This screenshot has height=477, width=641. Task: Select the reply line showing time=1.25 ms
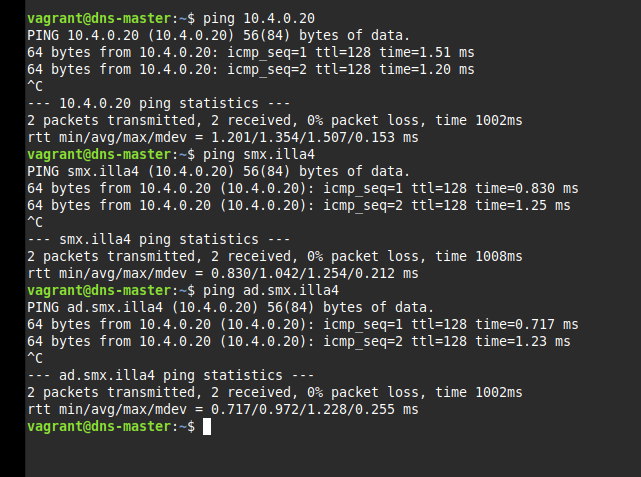[298, 206]
